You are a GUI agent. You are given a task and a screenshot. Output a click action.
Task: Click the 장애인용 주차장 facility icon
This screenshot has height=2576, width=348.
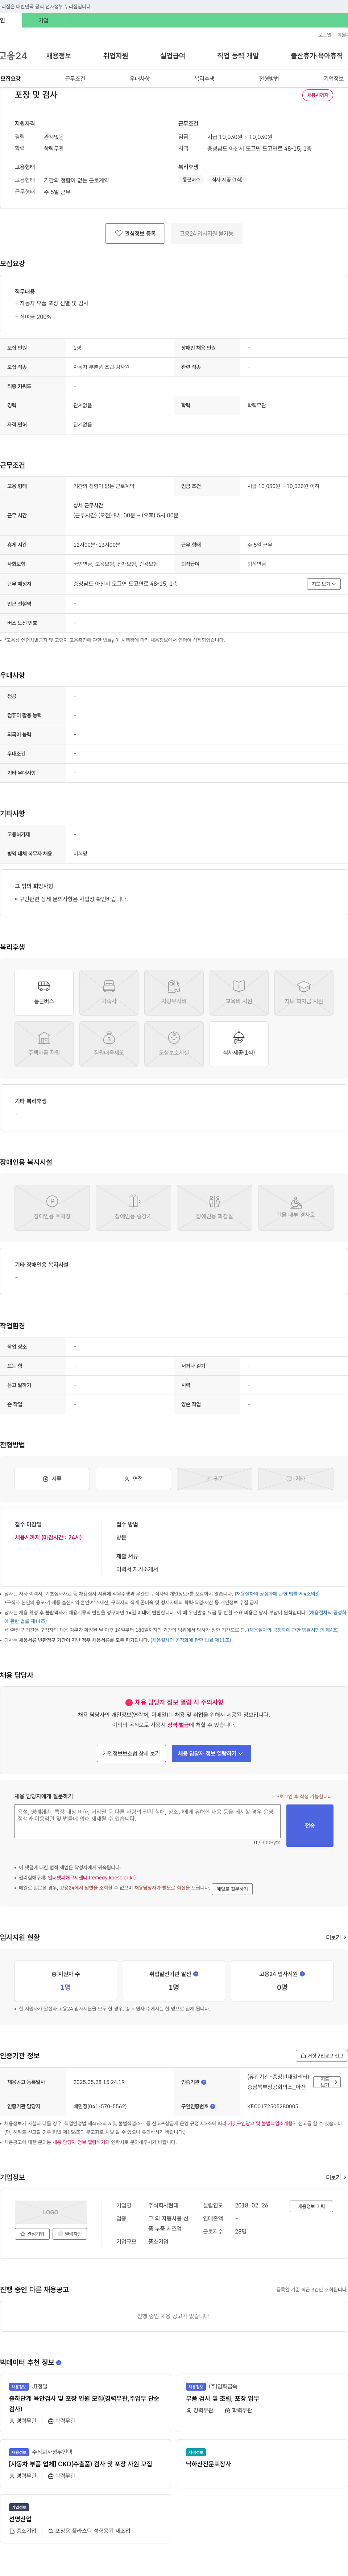tap(52, 1208)
